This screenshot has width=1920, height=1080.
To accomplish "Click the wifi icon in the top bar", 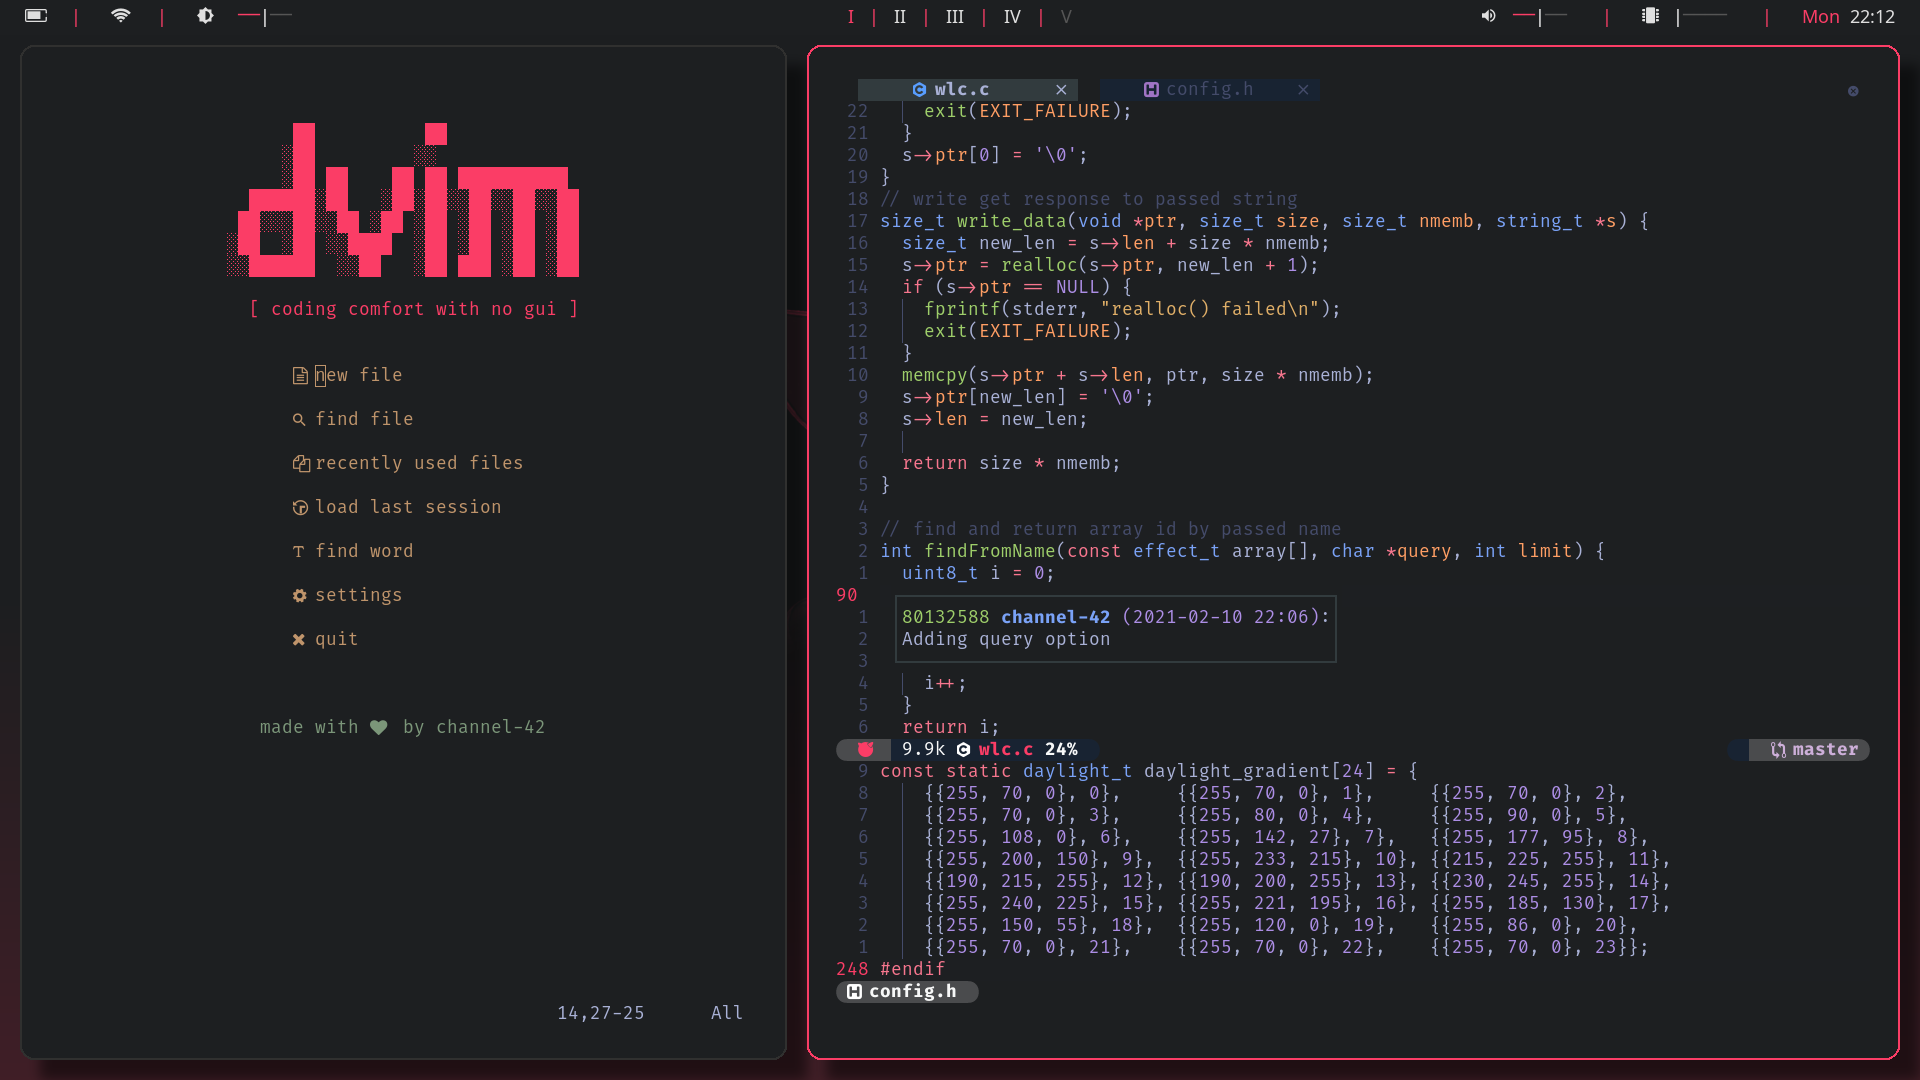I will 120,16.
